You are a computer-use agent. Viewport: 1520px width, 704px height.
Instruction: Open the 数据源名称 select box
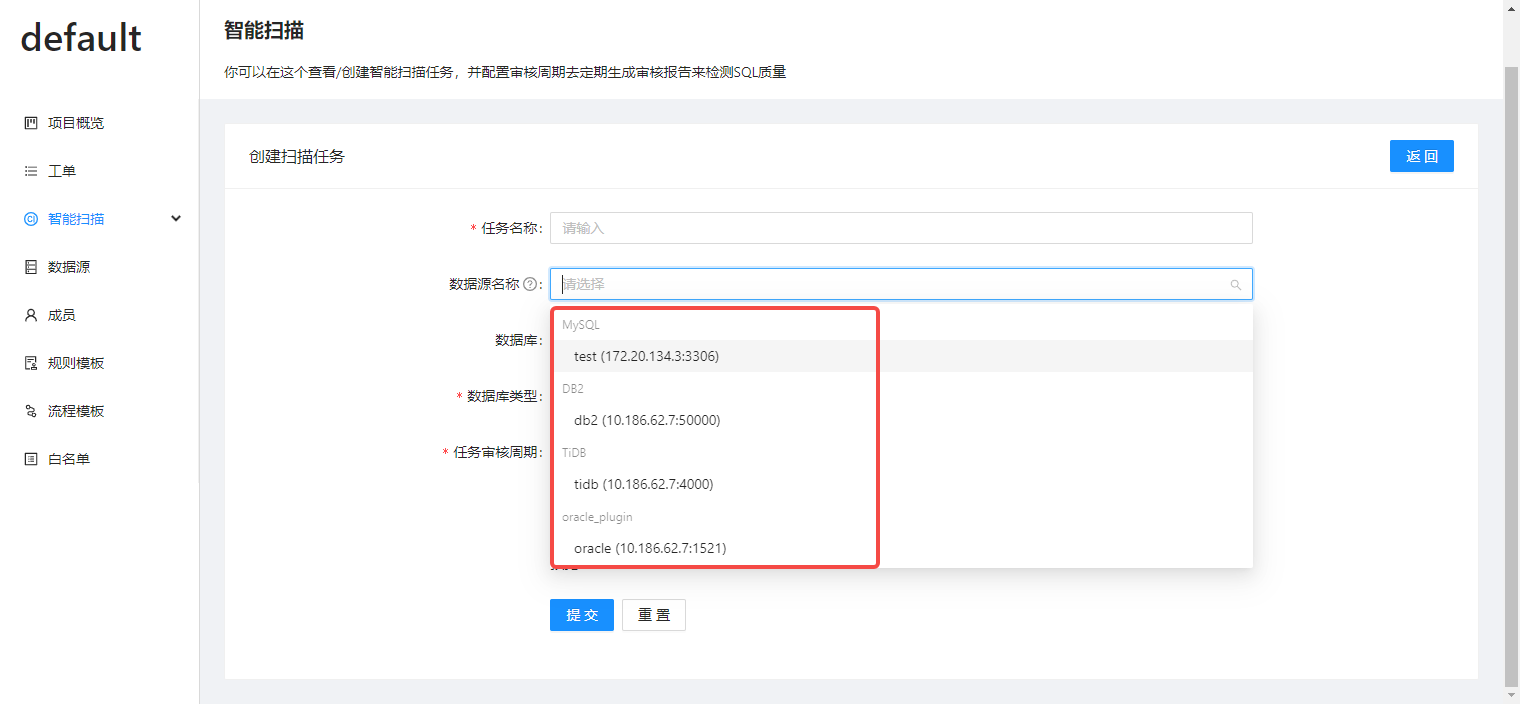tap(901, 284)
